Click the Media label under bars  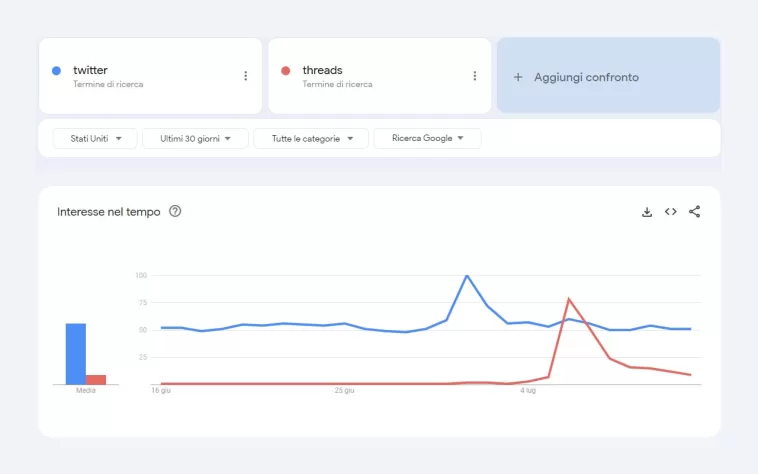pyautogui.click(x=86, y=390)
